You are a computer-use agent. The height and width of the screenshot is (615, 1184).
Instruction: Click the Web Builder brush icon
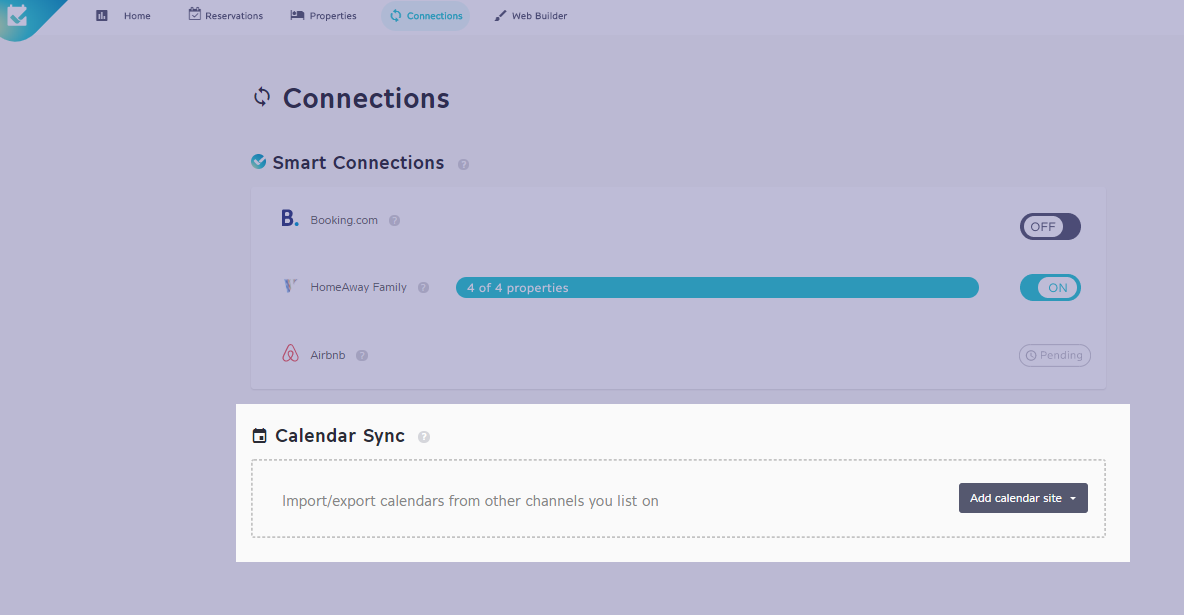click(x=500, y=16)
